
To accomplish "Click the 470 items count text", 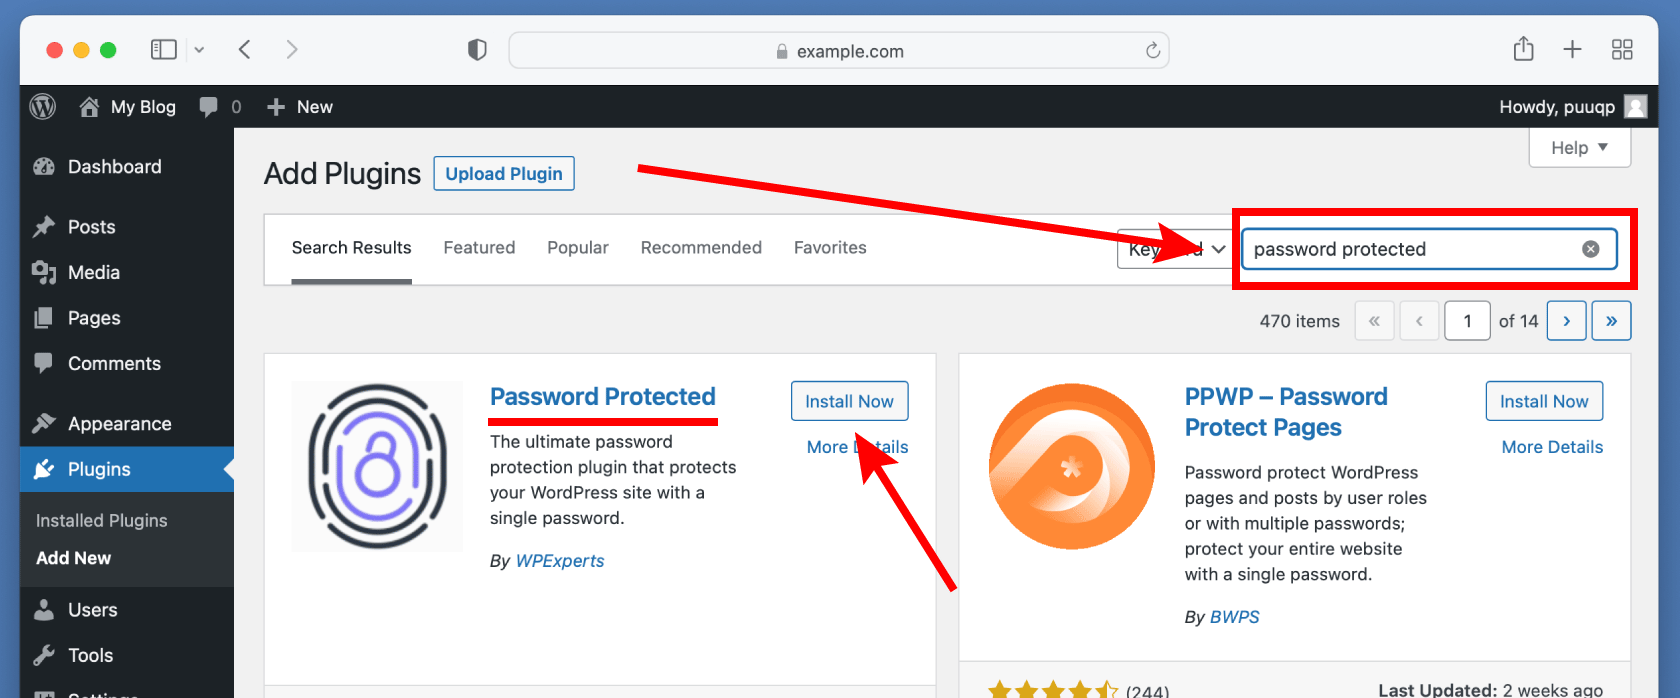I will coord(1300,321).
